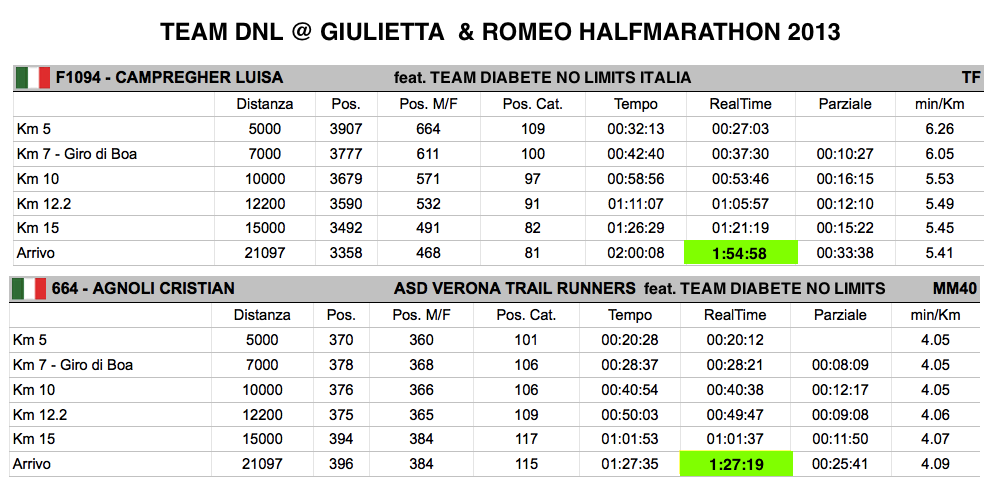This screenshot has height=486, width=994.
Task: Click the F1094 - CAMPREGHER LUISA header
Action: tap(169, 78)
